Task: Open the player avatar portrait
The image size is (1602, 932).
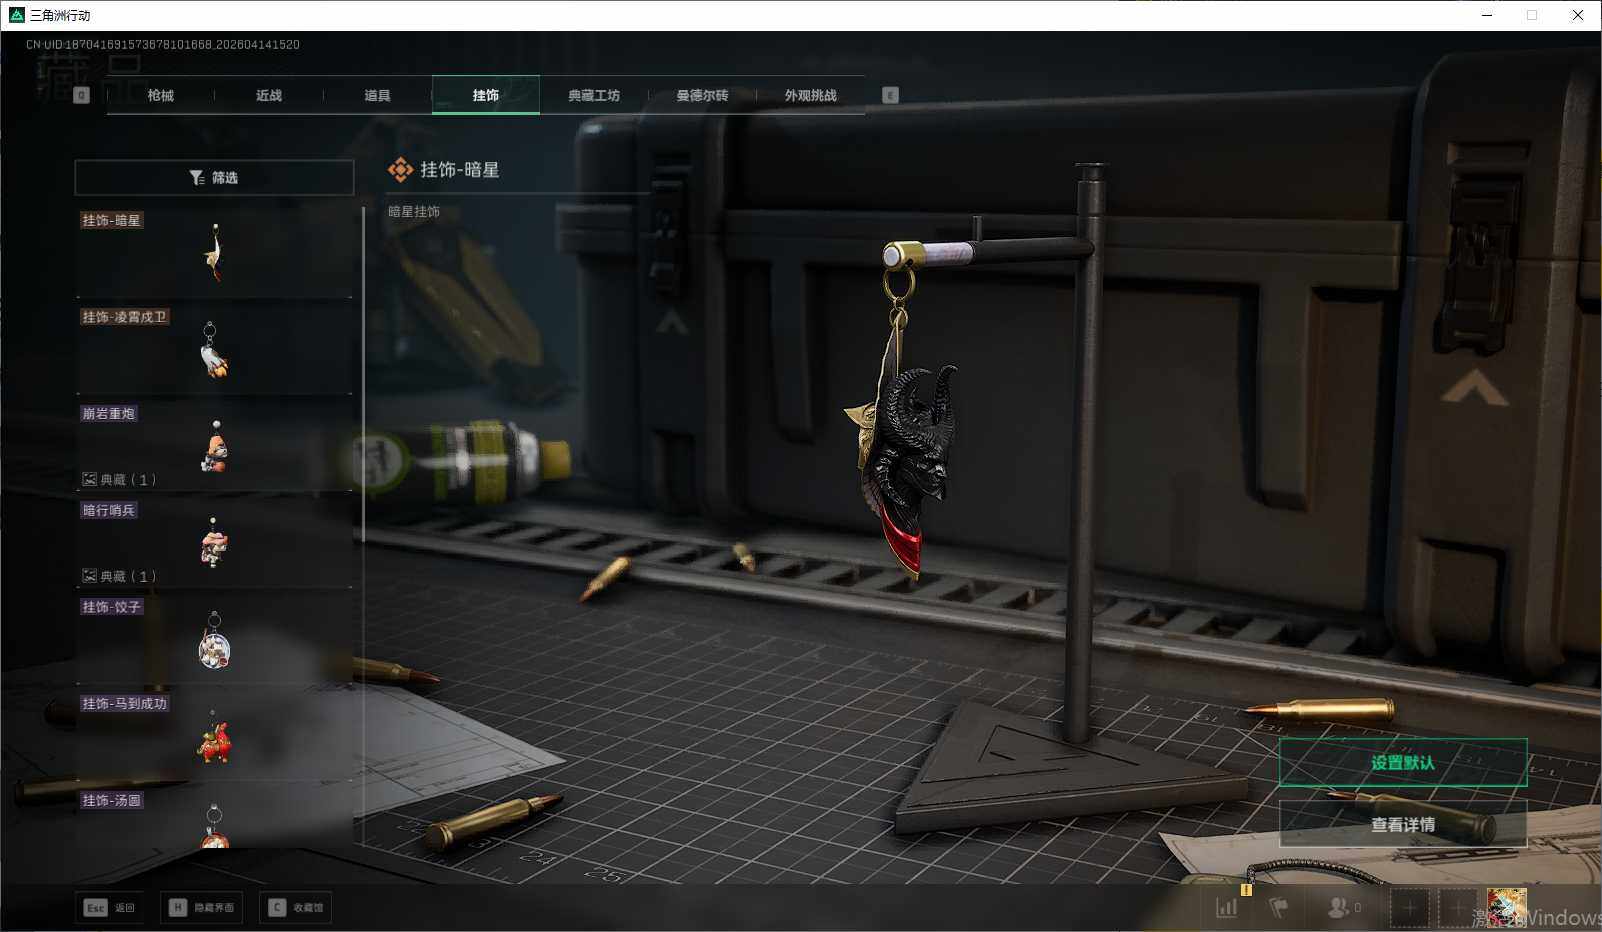Action: (x=1507, y=907)
